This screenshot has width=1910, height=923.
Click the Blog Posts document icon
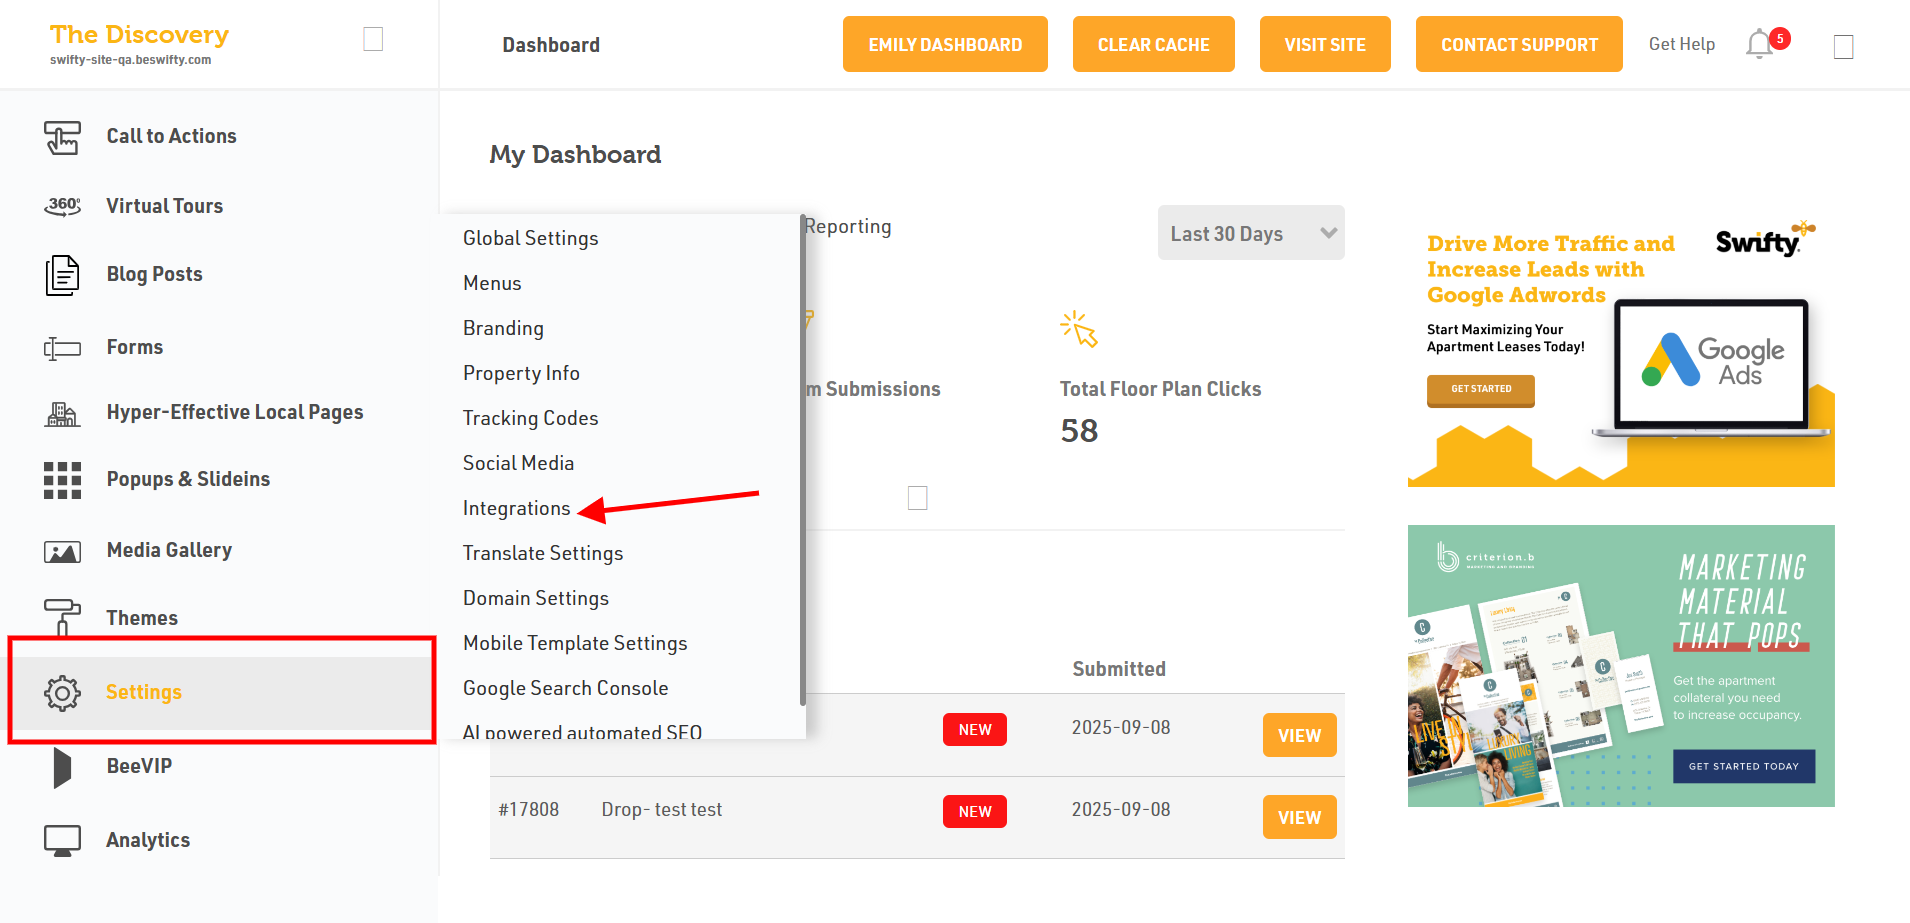pyautogui.click(x=62, y=275)
